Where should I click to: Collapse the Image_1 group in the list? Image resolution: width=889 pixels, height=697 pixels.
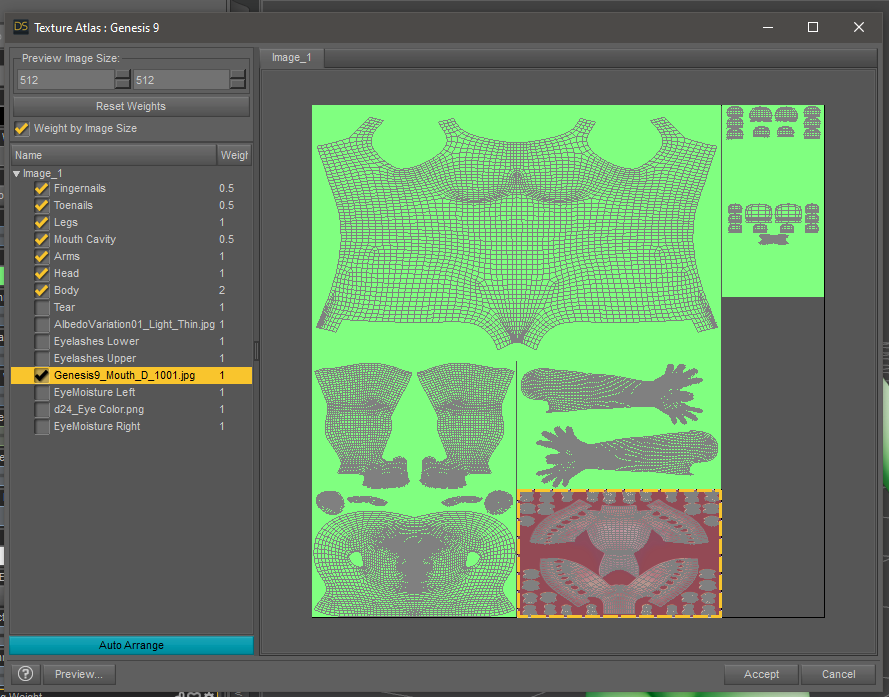(x=16, y=171)
